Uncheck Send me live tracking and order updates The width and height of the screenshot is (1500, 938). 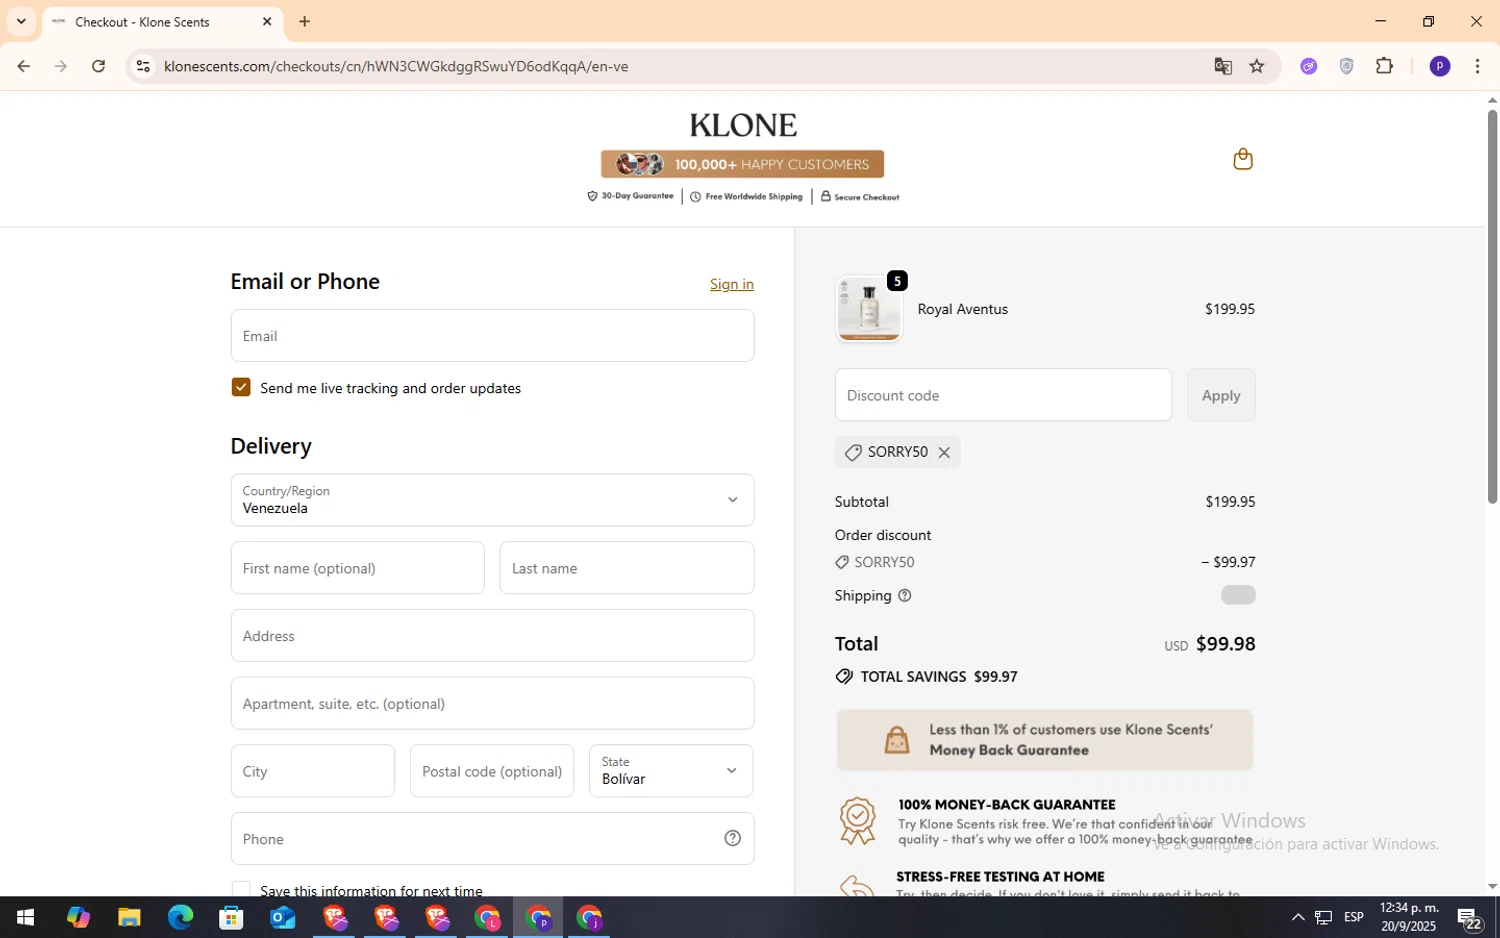point(241,387)
